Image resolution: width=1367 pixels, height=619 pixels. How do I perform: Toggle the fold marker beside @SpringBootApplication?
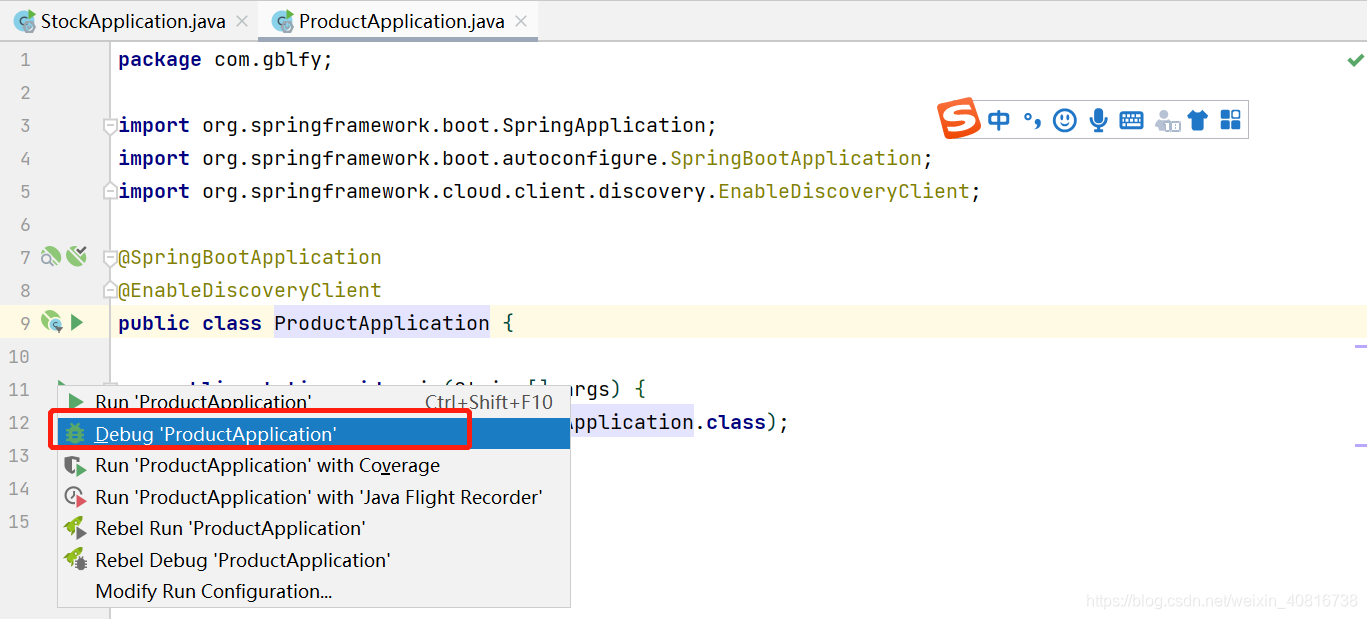(x=110, y=258)
